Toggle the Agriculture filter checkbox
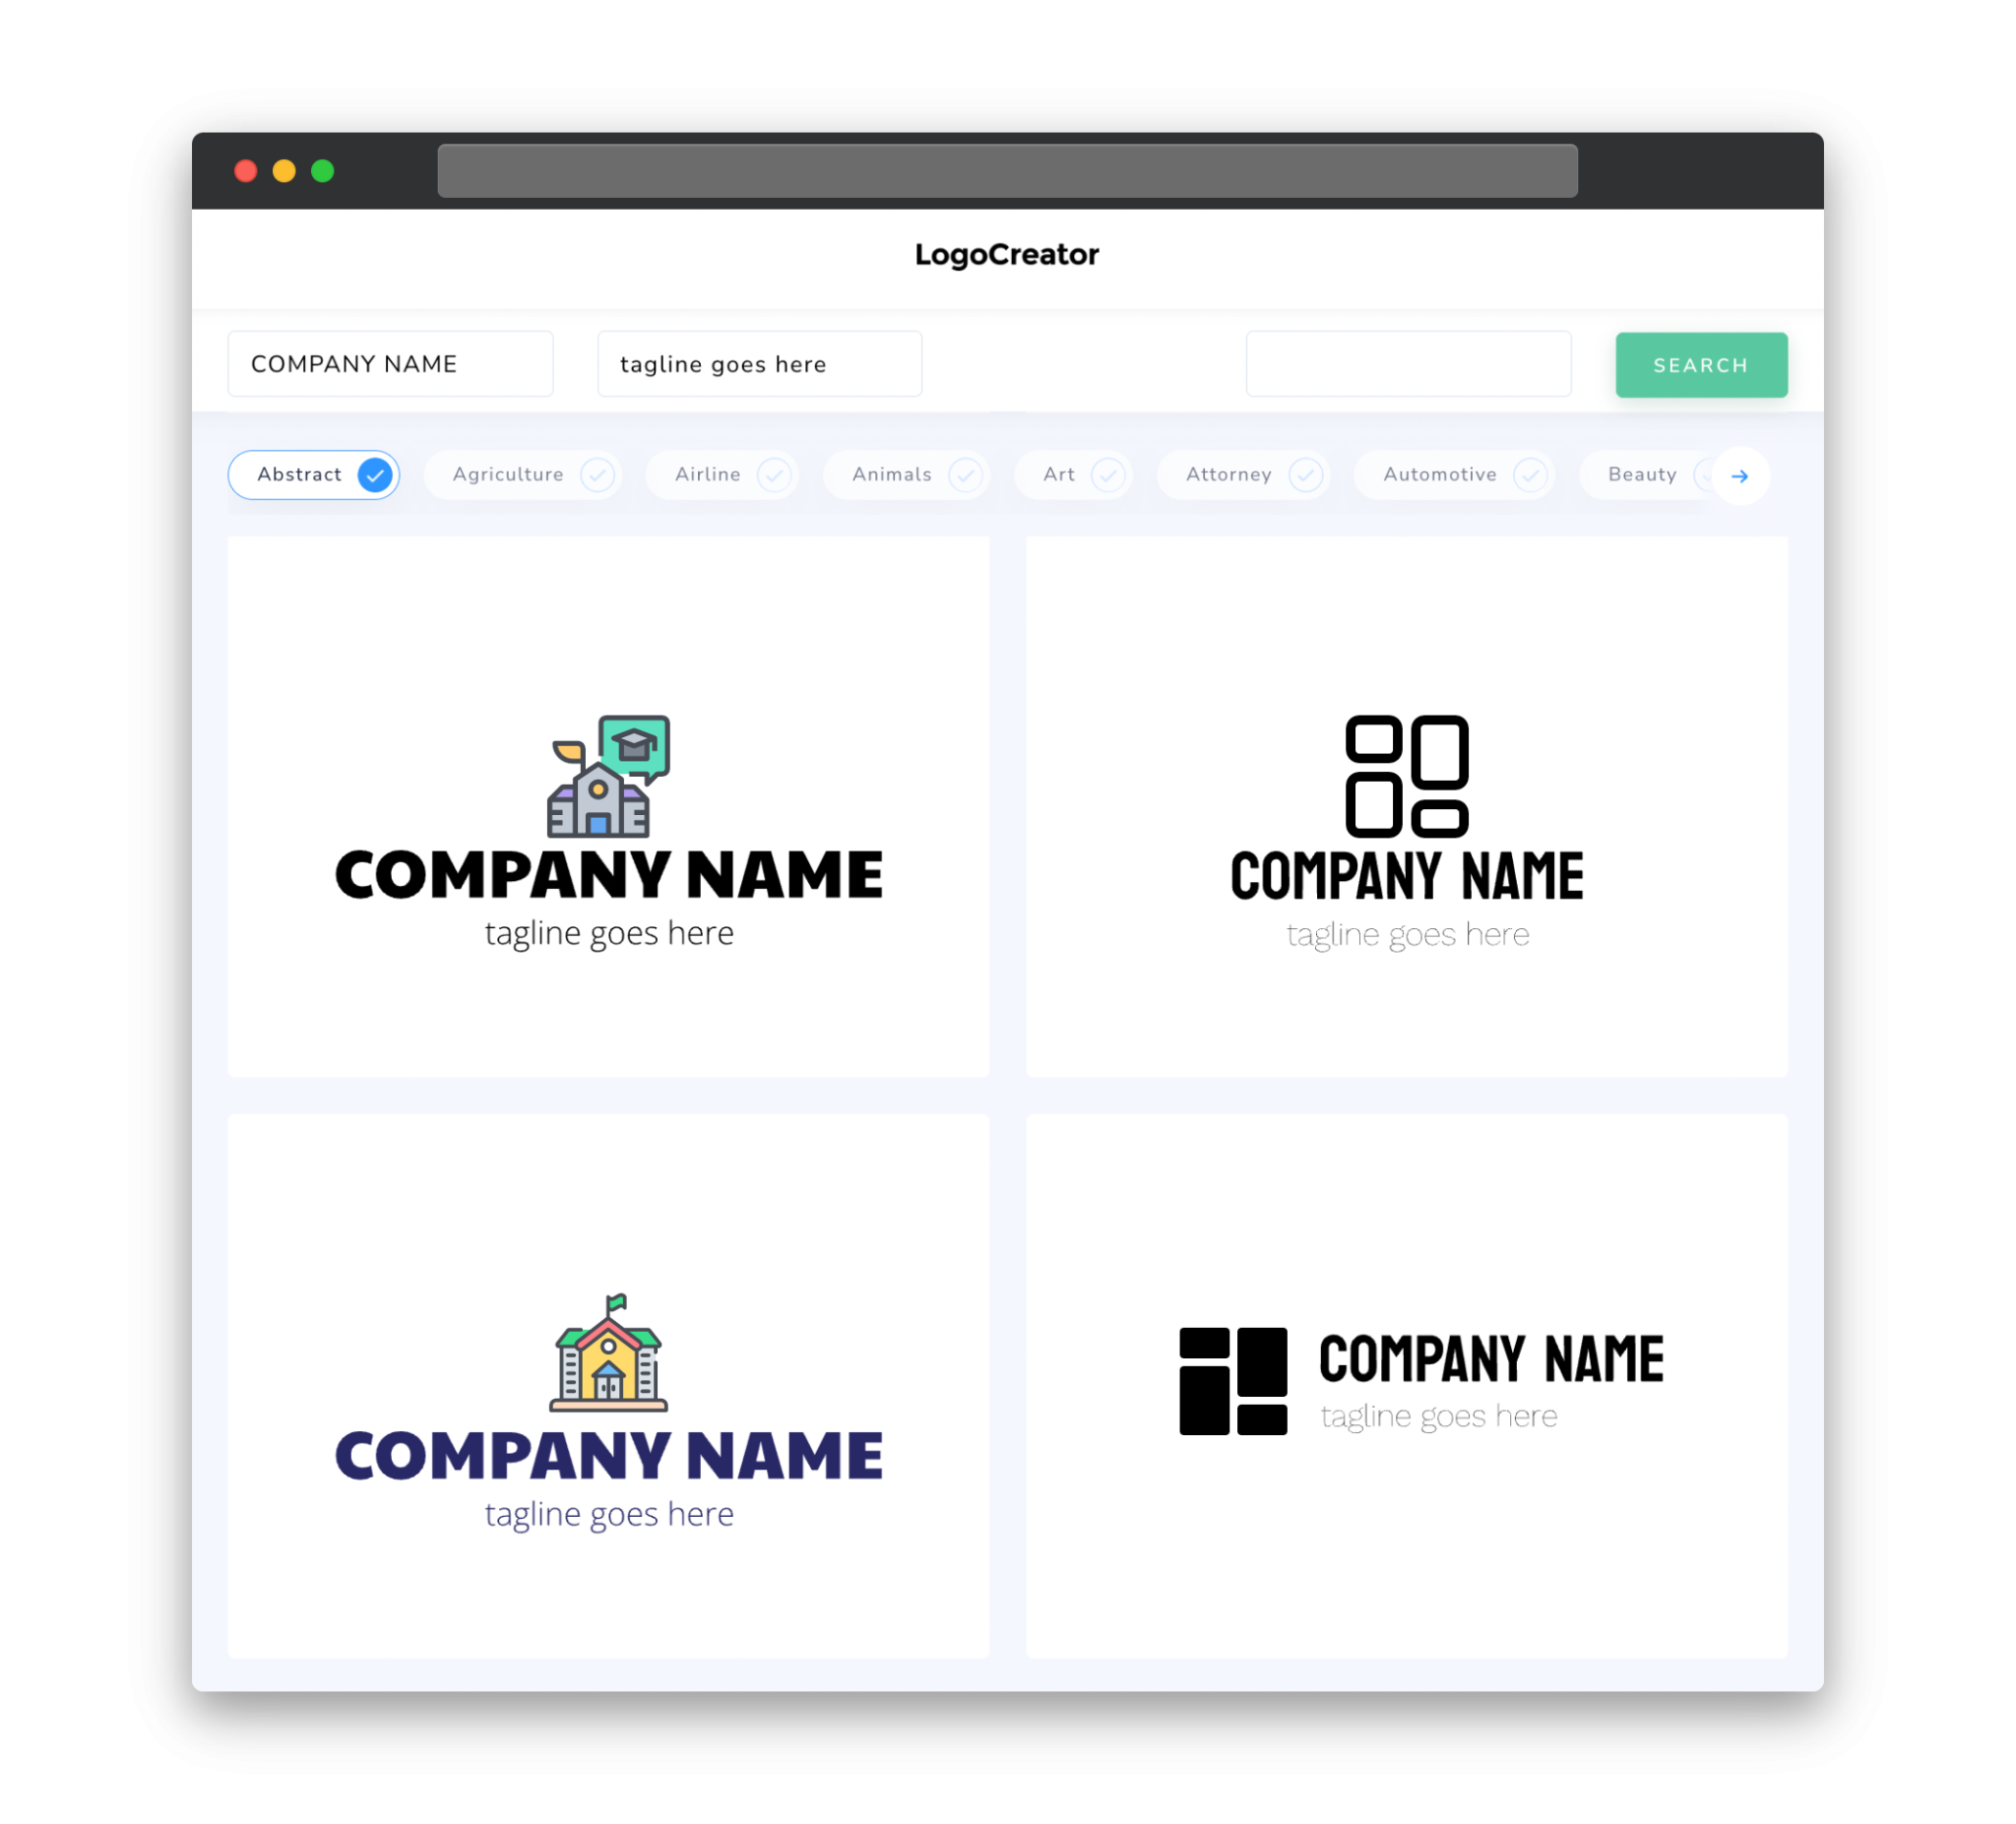Viewport: 2016px width, 1824px height. (x=598, y=474)
